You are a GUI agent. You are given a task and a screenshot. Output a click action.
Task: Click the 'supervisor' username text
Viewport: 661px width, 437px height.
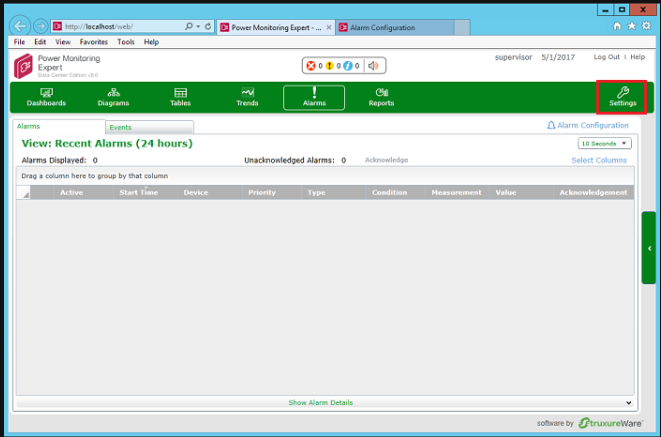click(513, 57)
